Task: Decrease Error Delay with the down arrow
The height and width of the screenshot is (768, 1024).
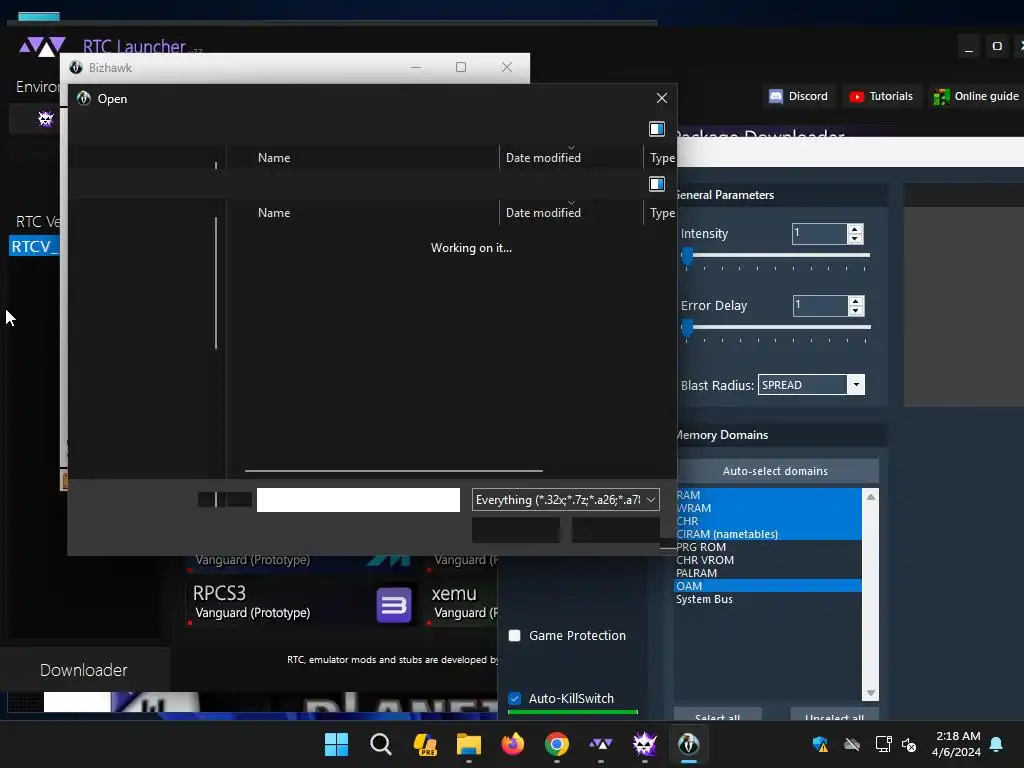Action: [856, 311]
